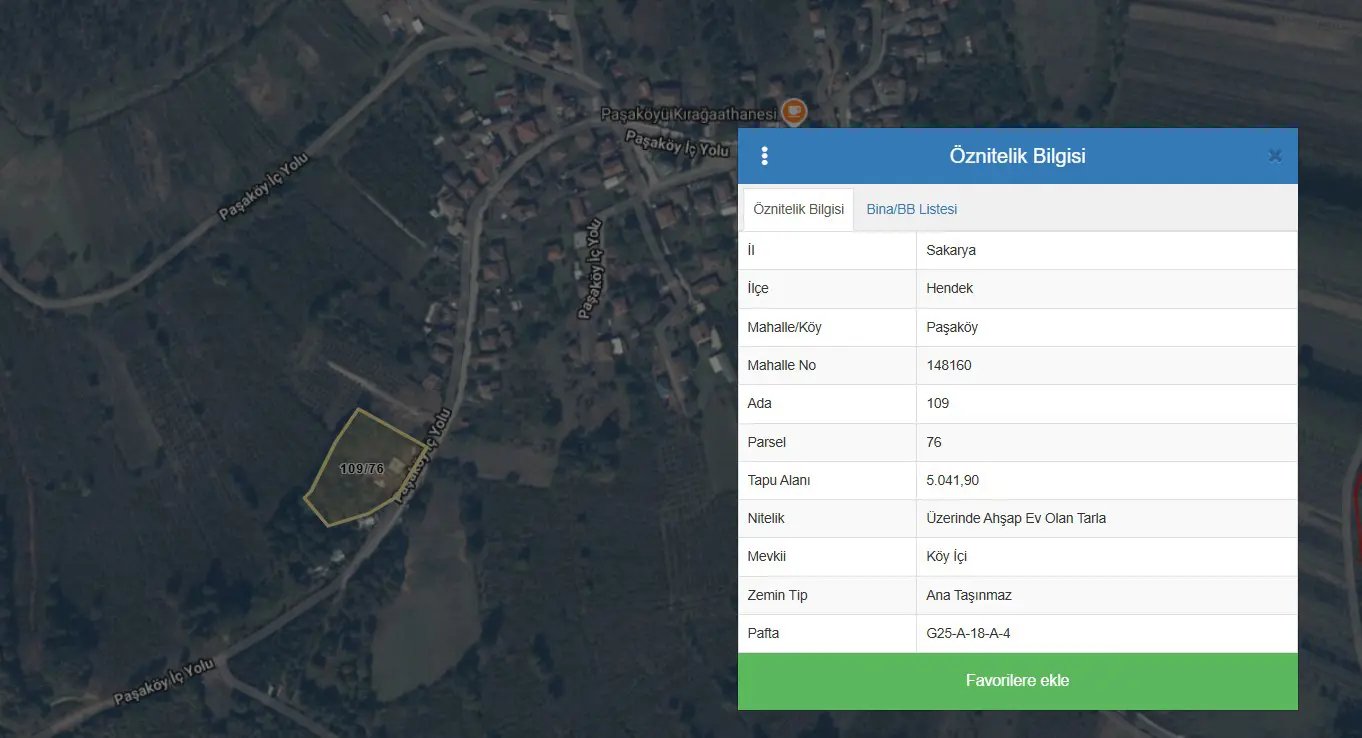Click the Paşaköy Kıraathanesi coffee marker icon
Viewport: 1362px width, 738px height.
point(794,111)
